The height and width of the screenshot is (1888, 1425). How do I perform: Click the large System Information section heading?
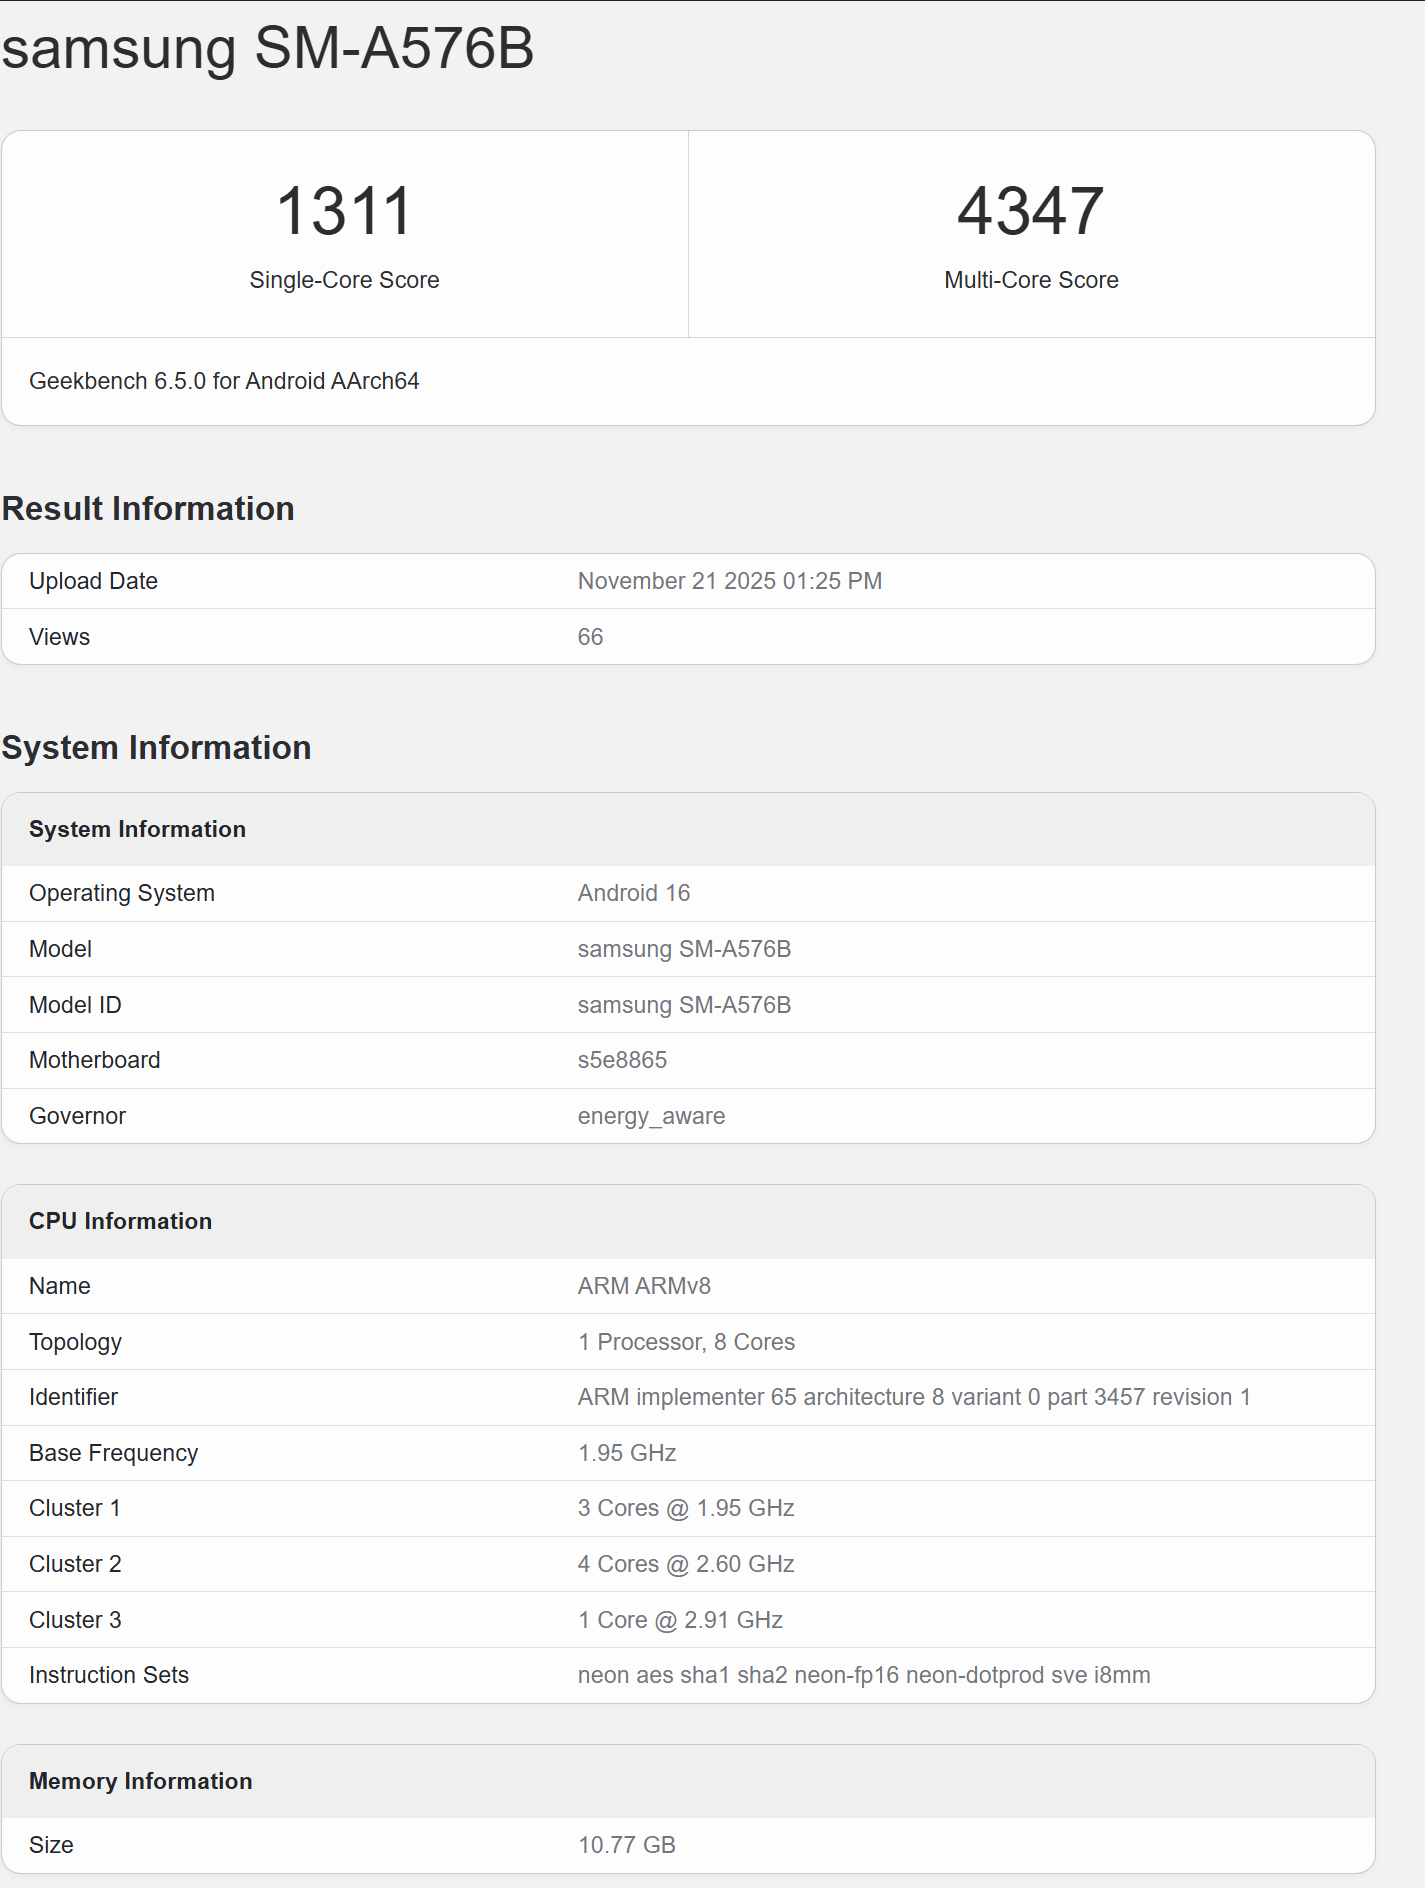(156, 747)
